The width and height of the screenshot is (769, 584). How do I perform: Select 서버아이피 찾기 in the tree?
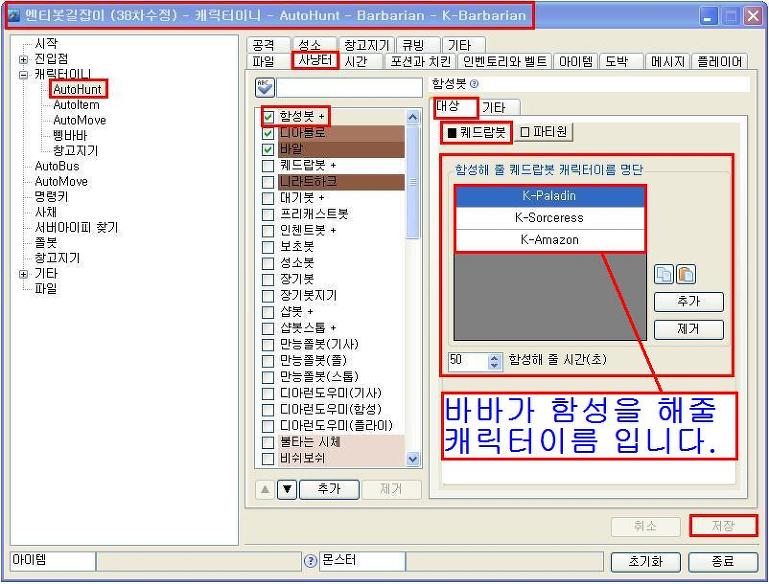77,228
